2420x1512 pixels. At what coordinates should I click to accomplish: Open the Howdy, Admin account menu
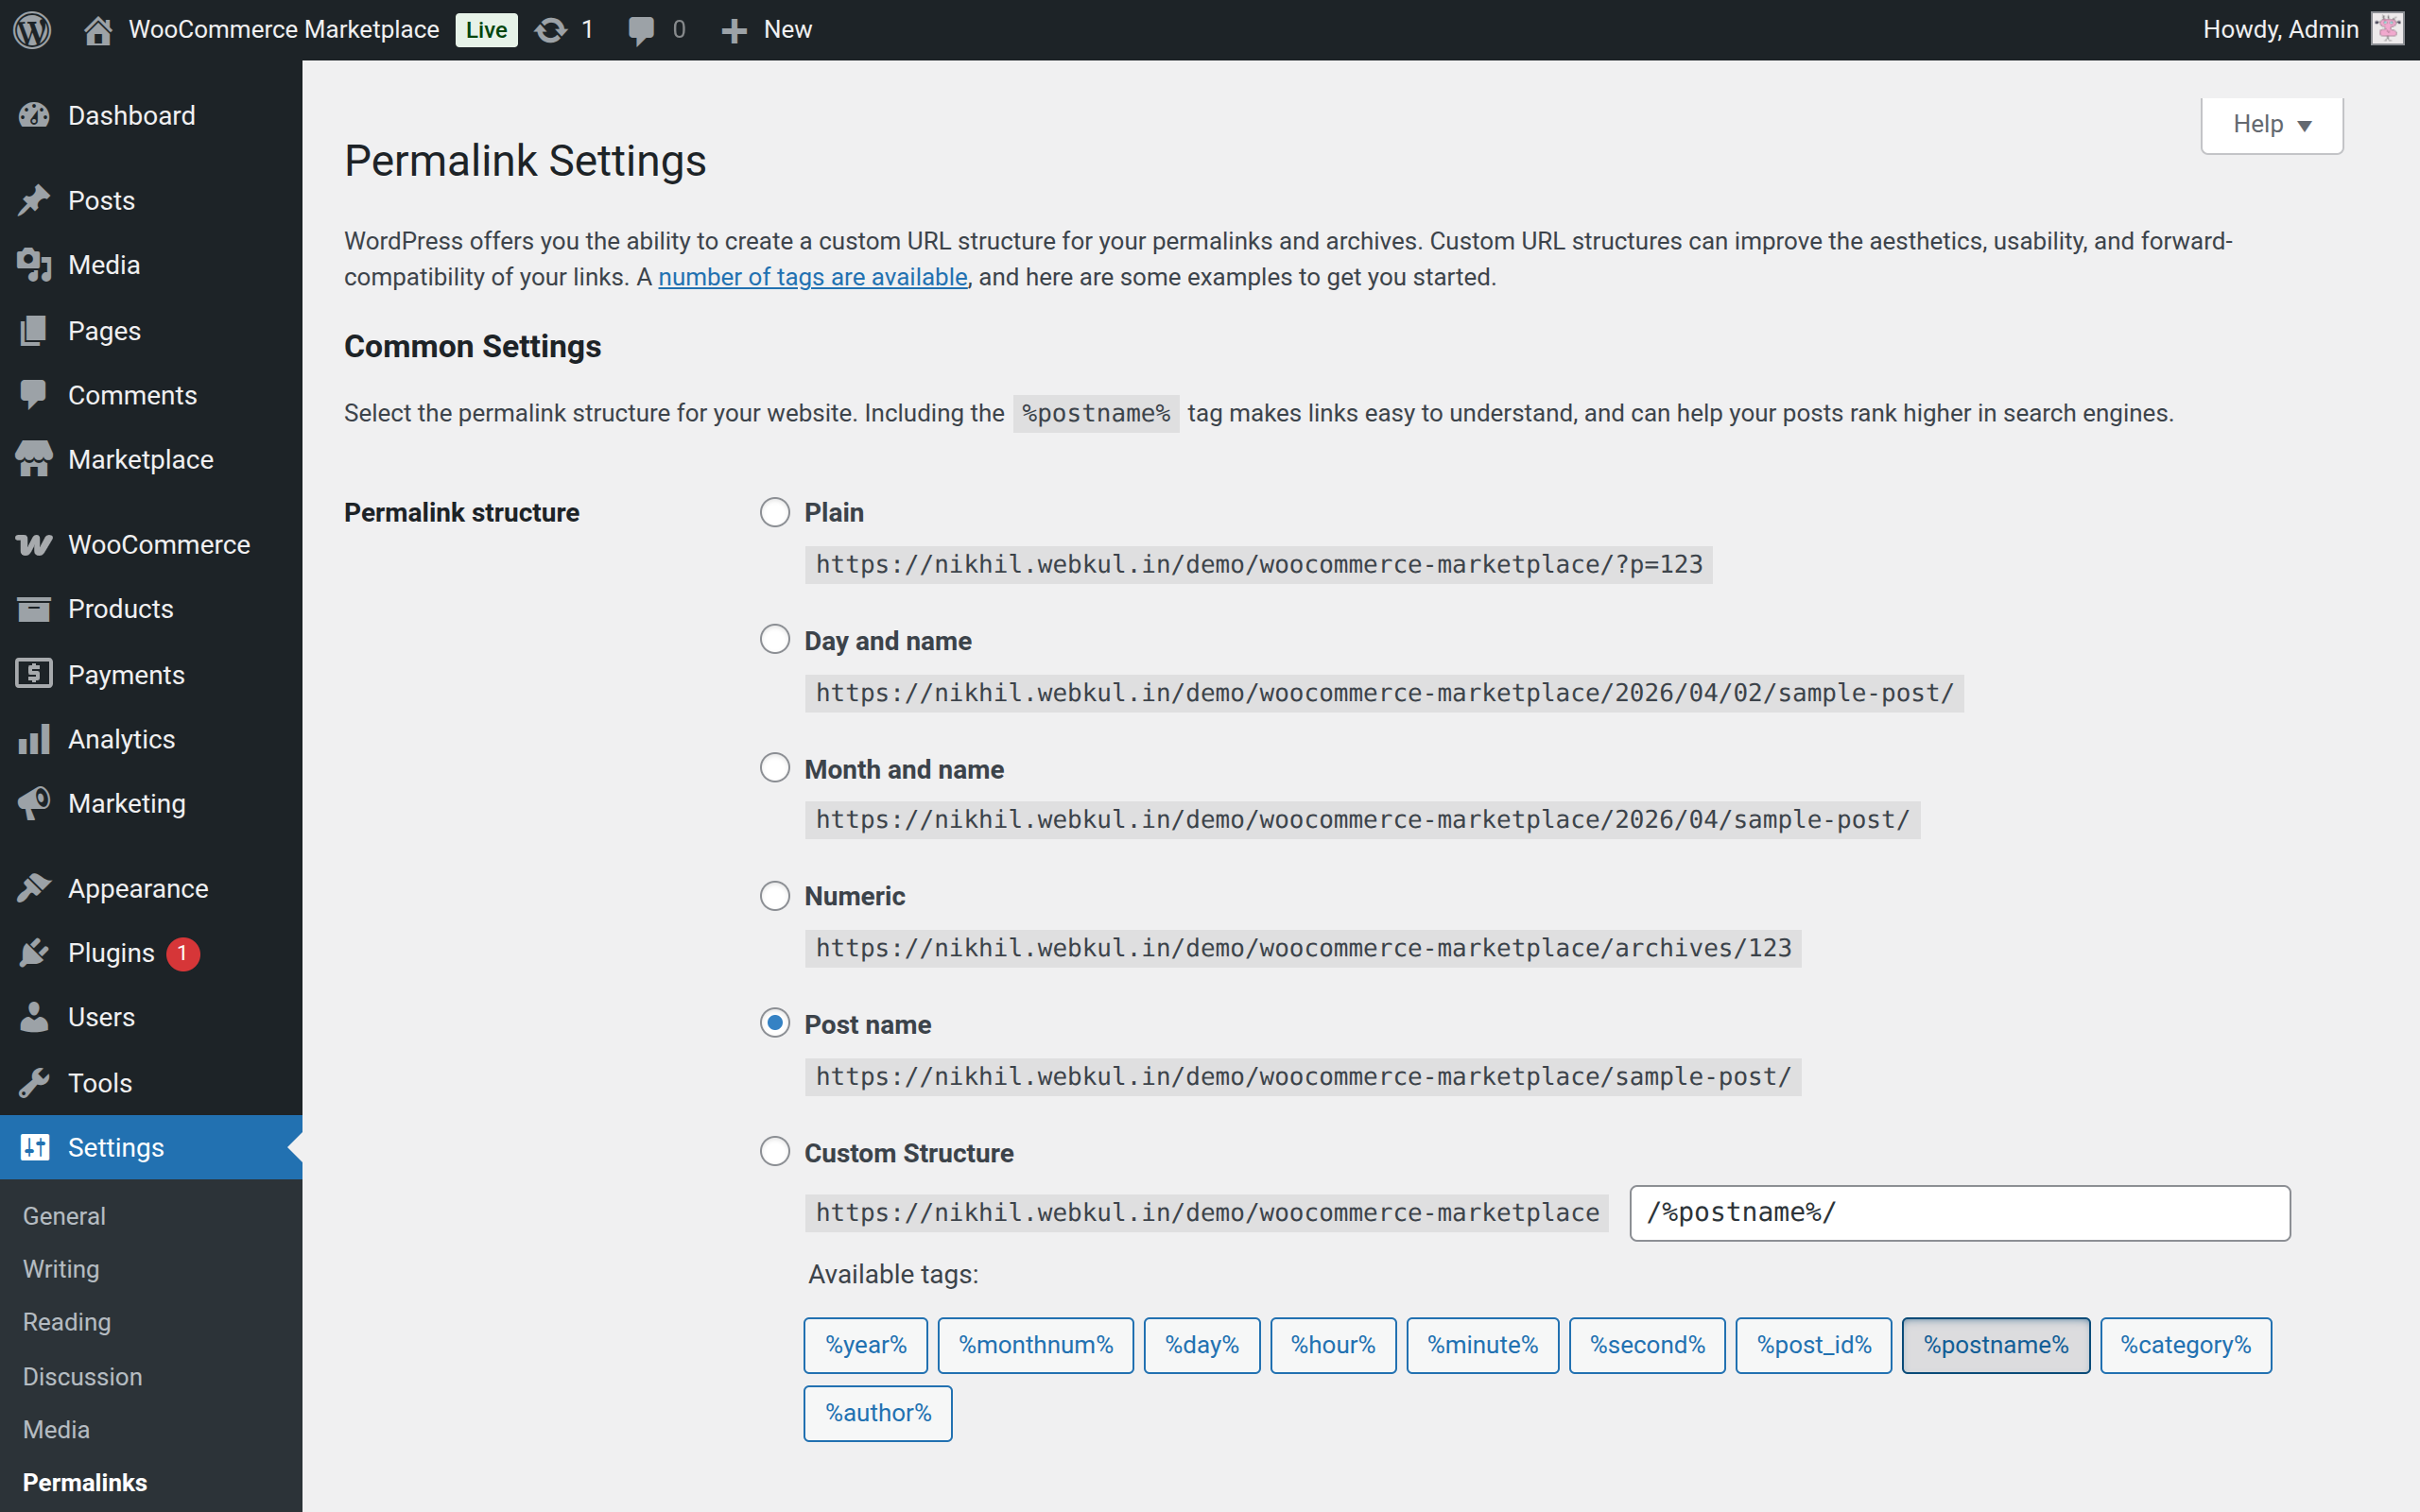[x=2280, y=29]
